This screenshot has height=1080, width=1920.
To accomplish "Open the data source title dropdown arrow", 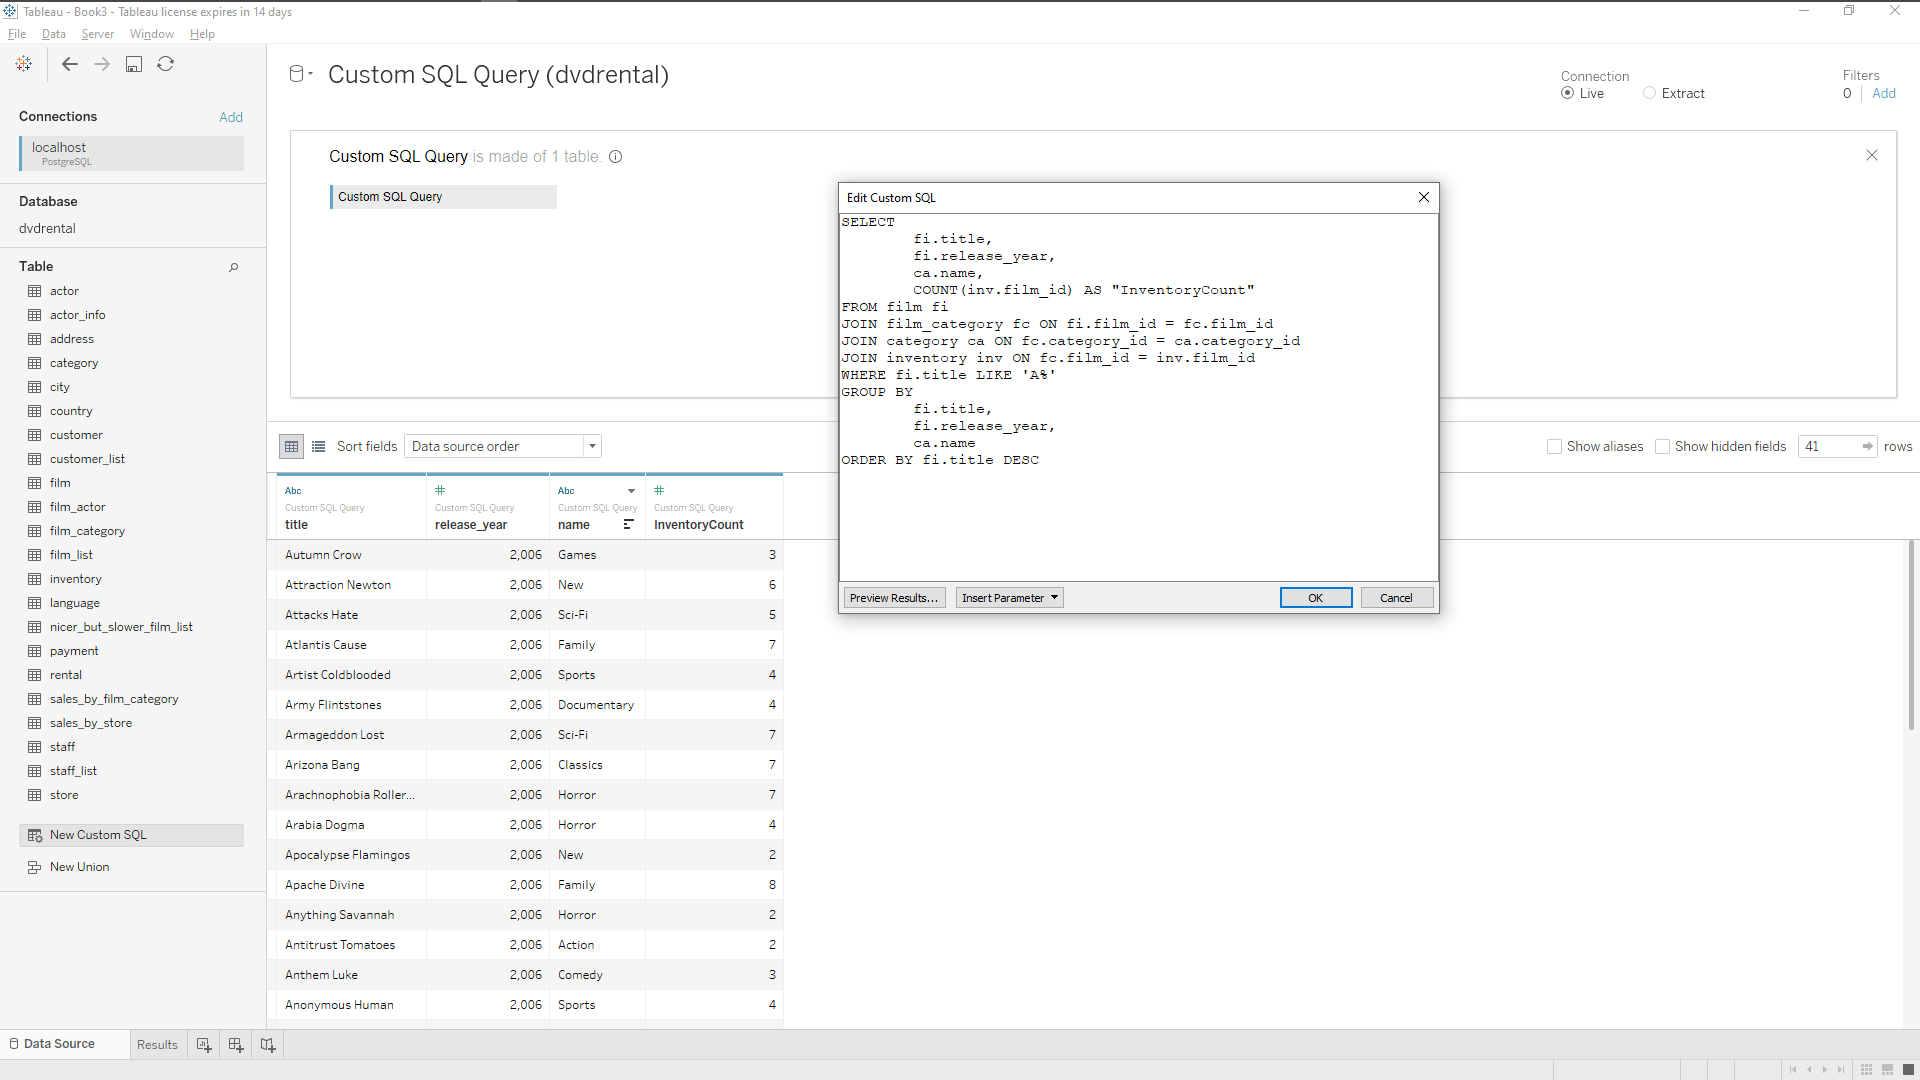I will pos(311,74).
